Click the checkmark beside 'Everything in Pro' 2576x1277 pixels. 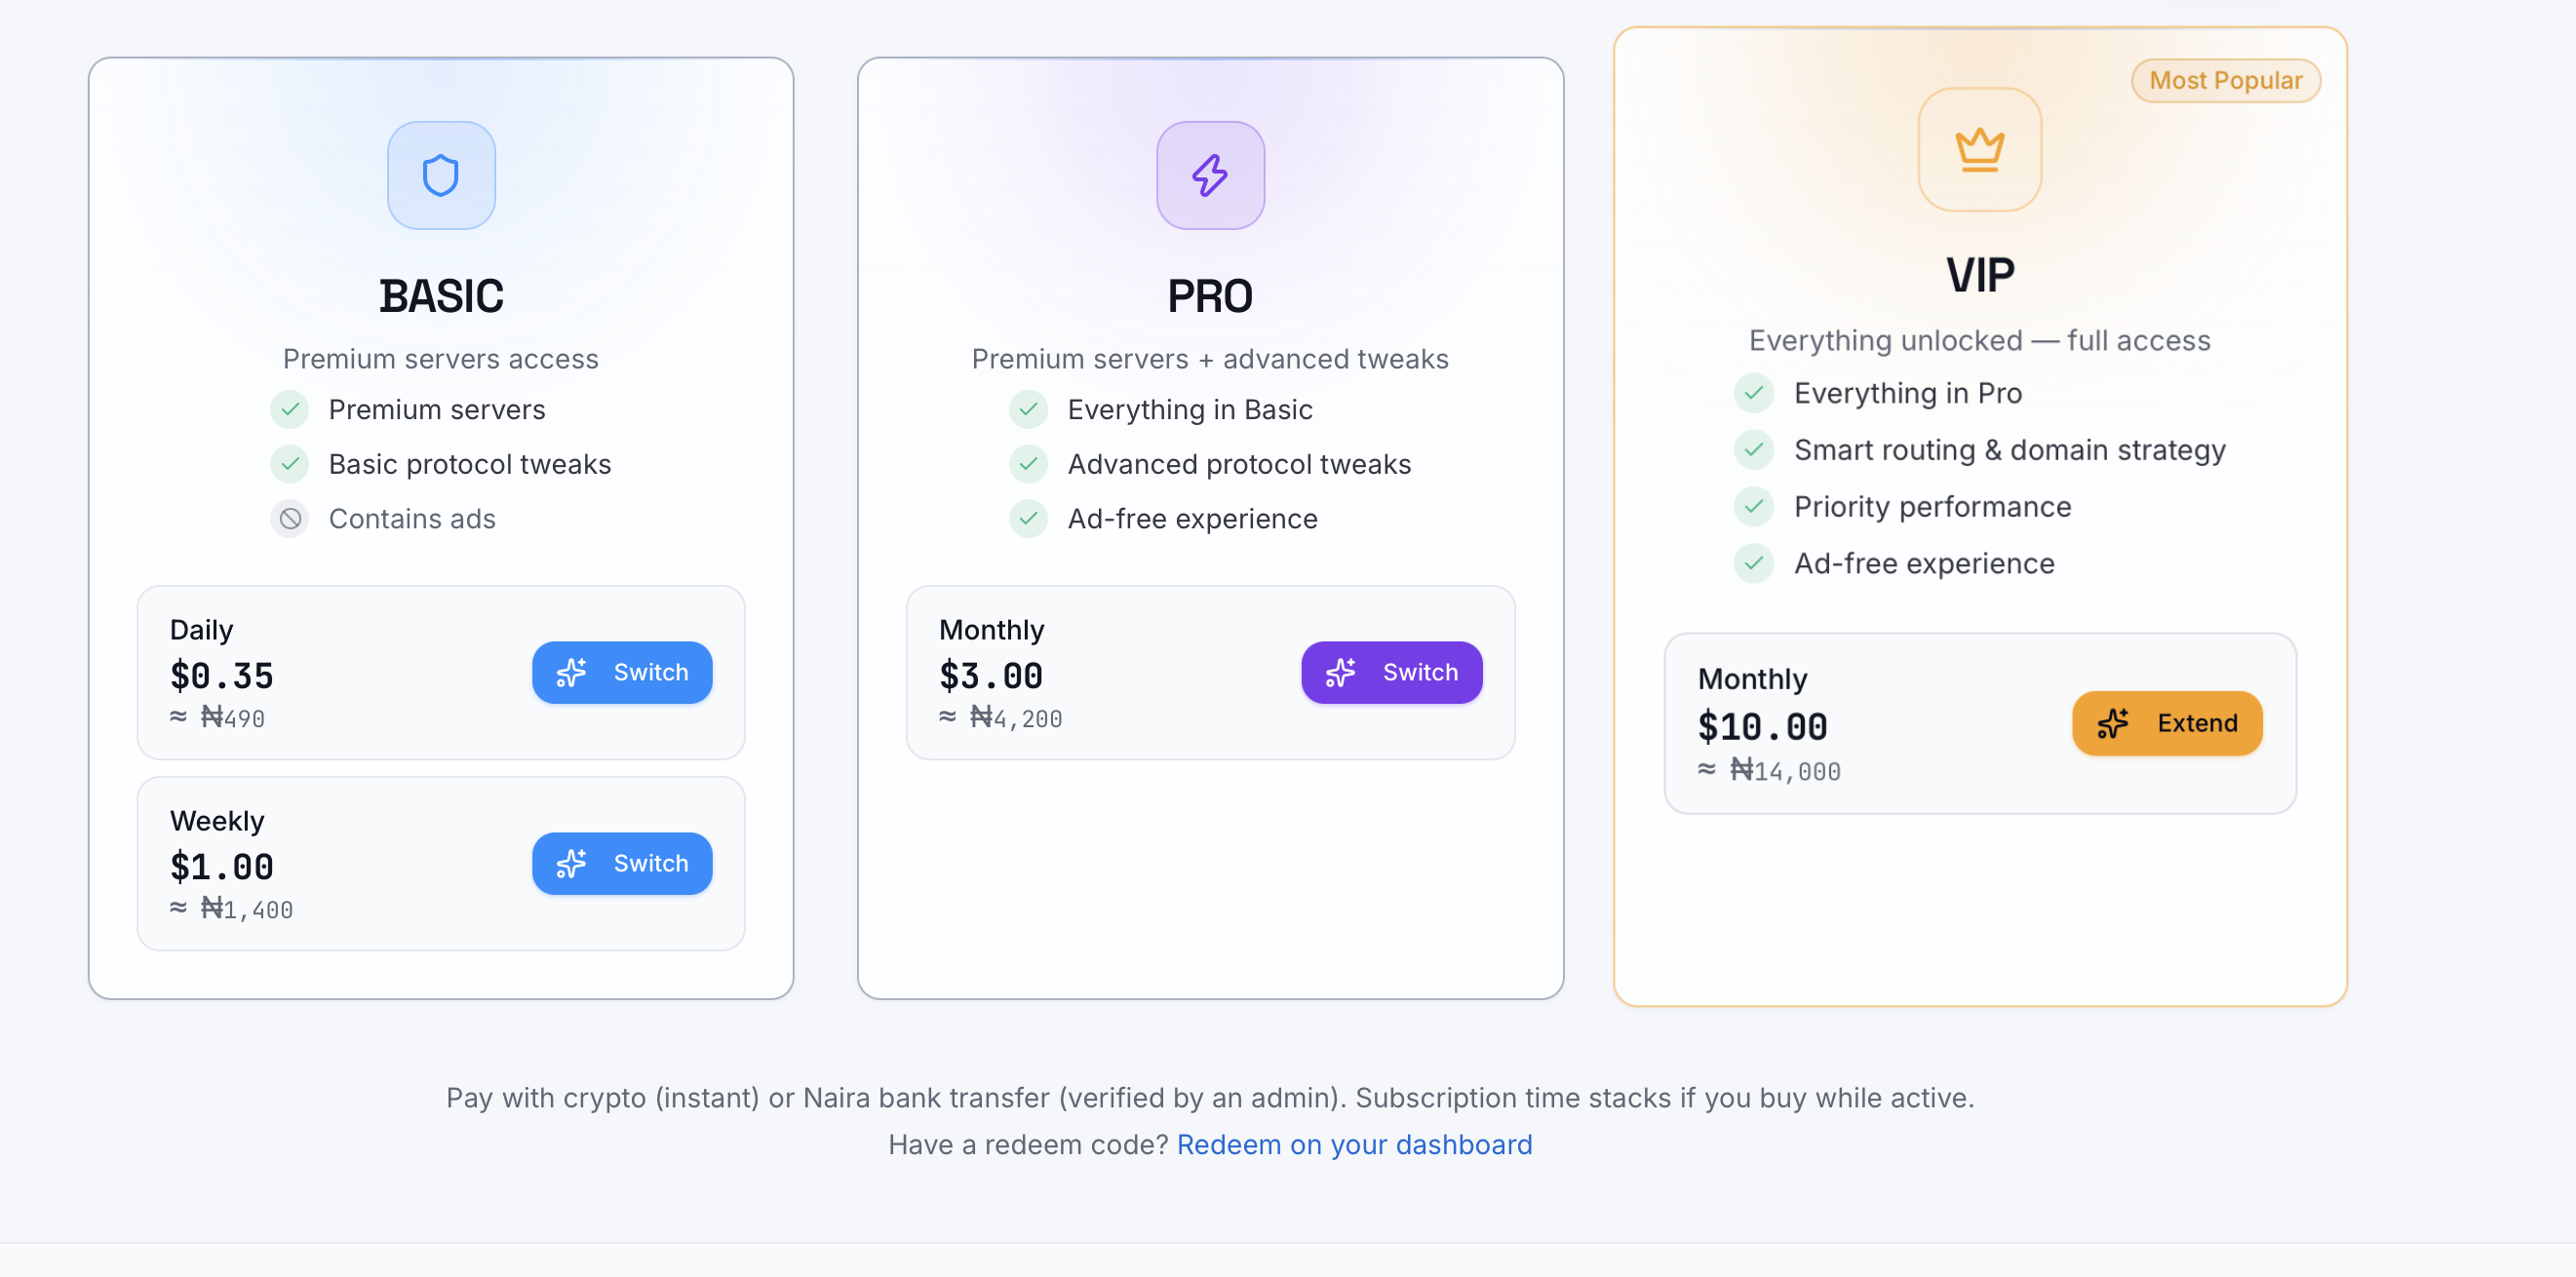click(1753, 393)
